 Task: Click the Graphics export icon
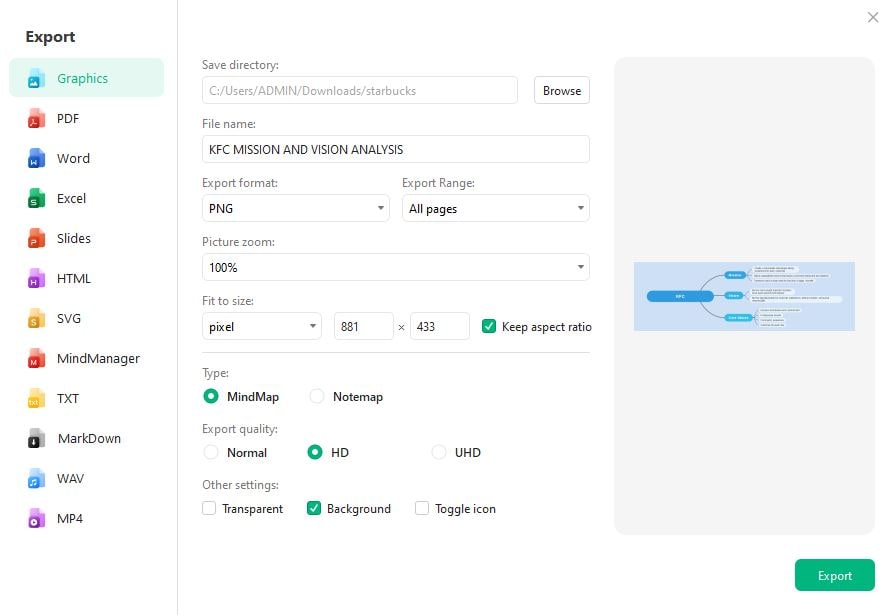click(x=35, y=79)
